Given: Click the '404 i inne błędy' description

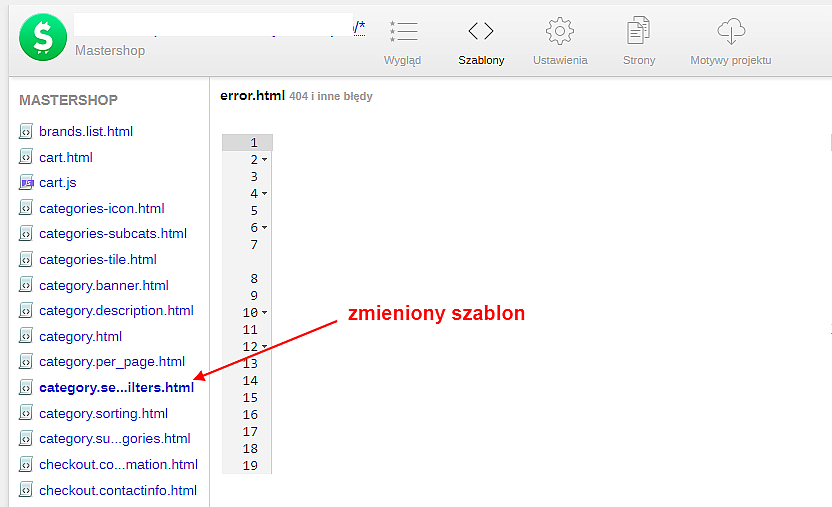Looking at the screenshot, I should tap(331, 96).
